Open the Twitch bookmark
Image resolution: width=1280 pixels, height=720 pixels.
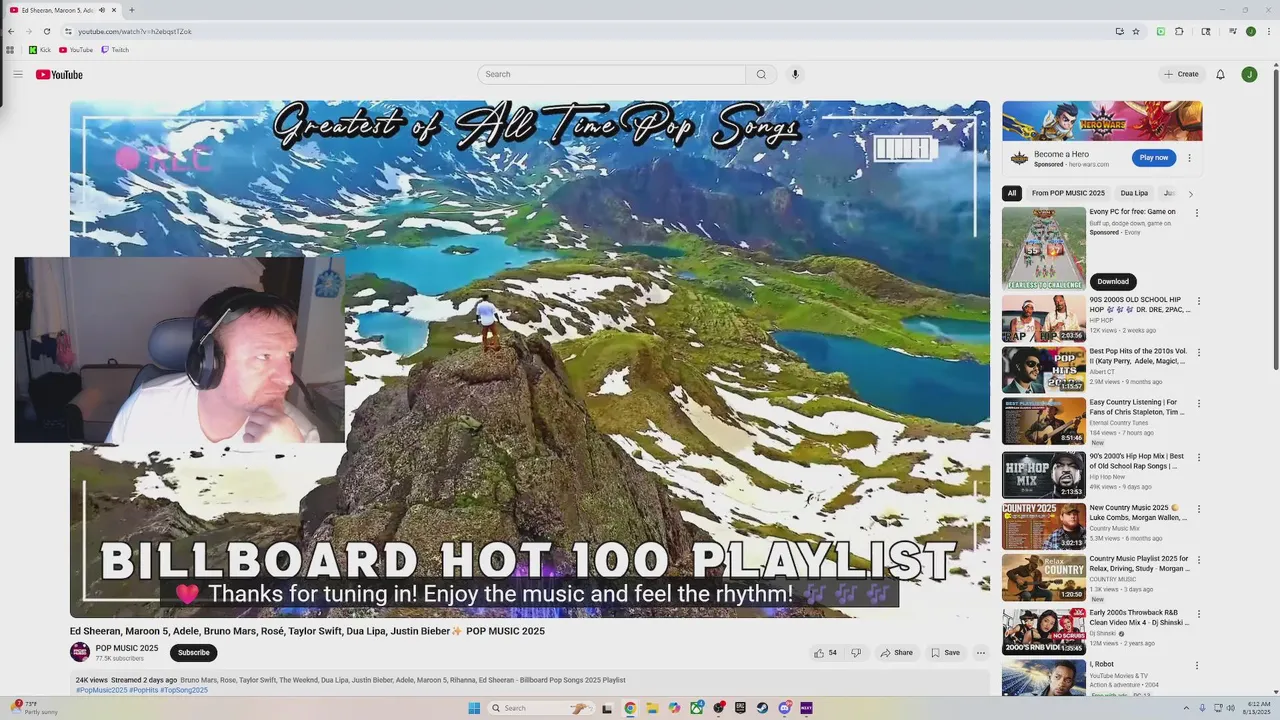click(115, 49)
